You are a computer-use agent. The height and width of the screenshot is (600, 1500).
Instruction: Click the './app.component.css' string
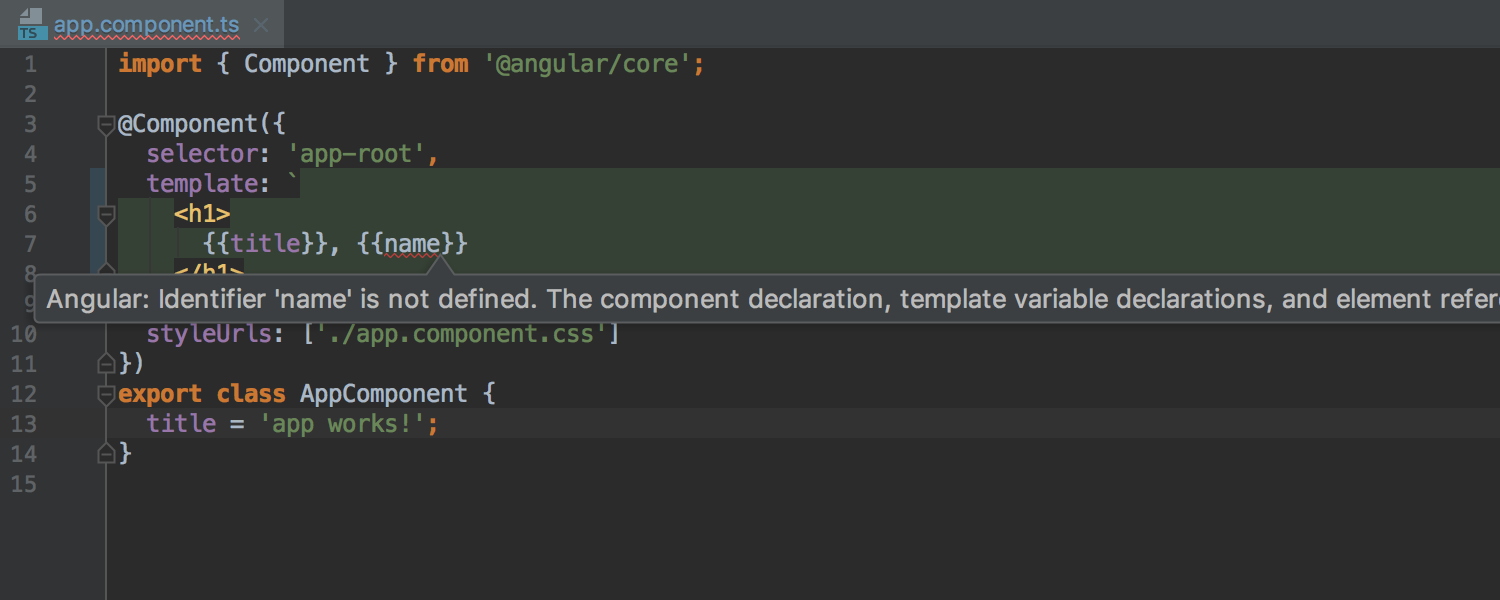[461, 334]
